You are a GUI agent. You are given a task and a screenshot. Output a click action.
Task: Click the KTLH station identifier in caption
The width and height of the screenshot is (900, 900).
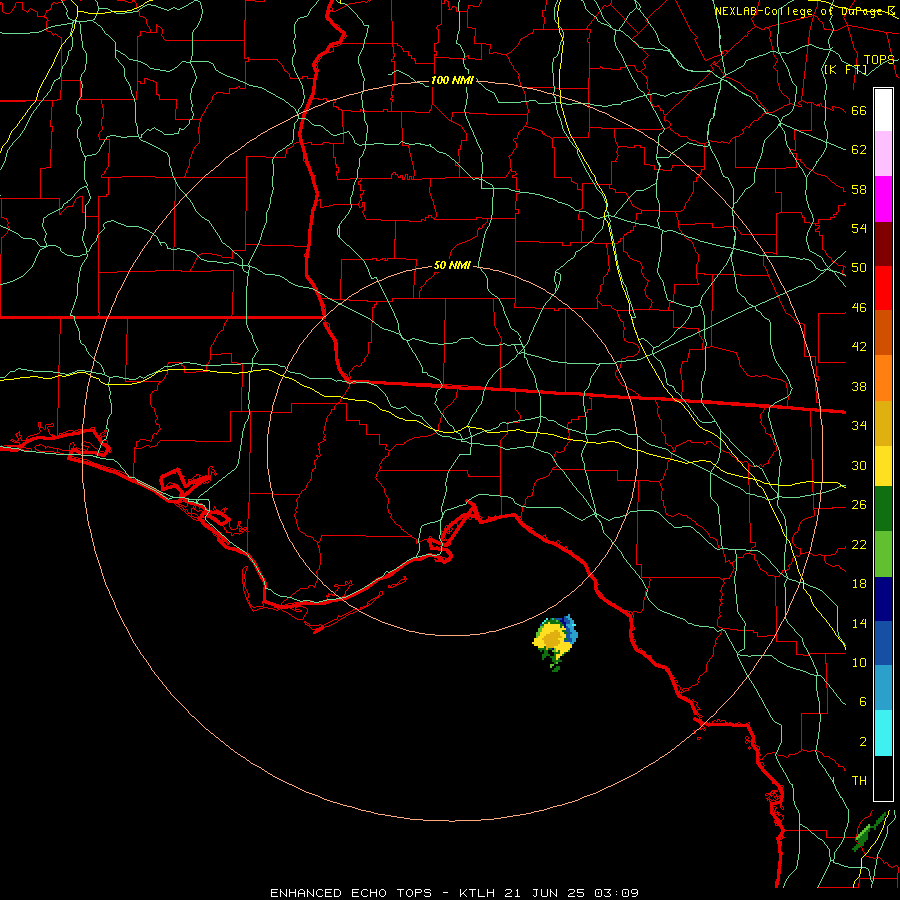(x=478, y=893)
